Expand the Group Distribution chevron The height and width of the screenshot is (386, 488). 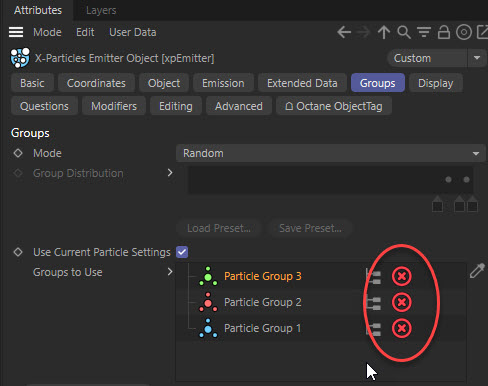point(170,173)
